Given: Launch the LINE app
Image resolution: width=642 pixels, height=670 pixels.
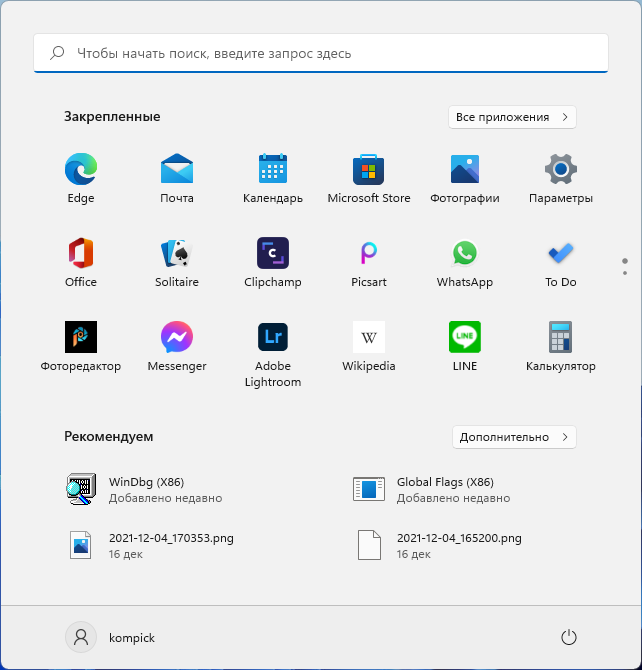Looking at the screenshot, I should pos(465,347).
